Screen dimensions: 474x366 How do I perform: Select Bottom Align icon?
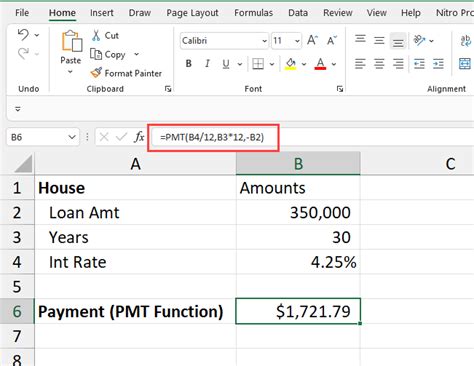pyautogui.click(x=398, y=41)
